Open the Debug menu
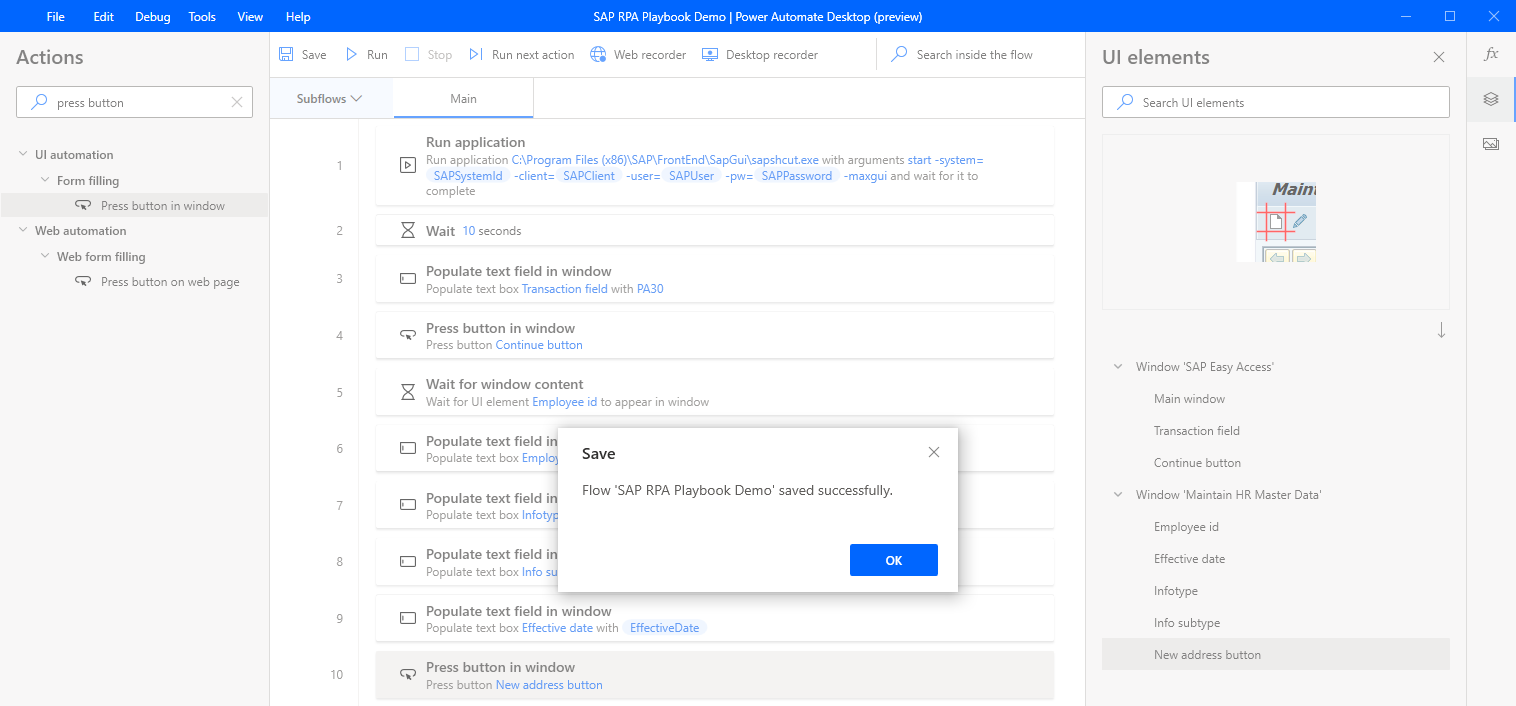 click(152, 16)
